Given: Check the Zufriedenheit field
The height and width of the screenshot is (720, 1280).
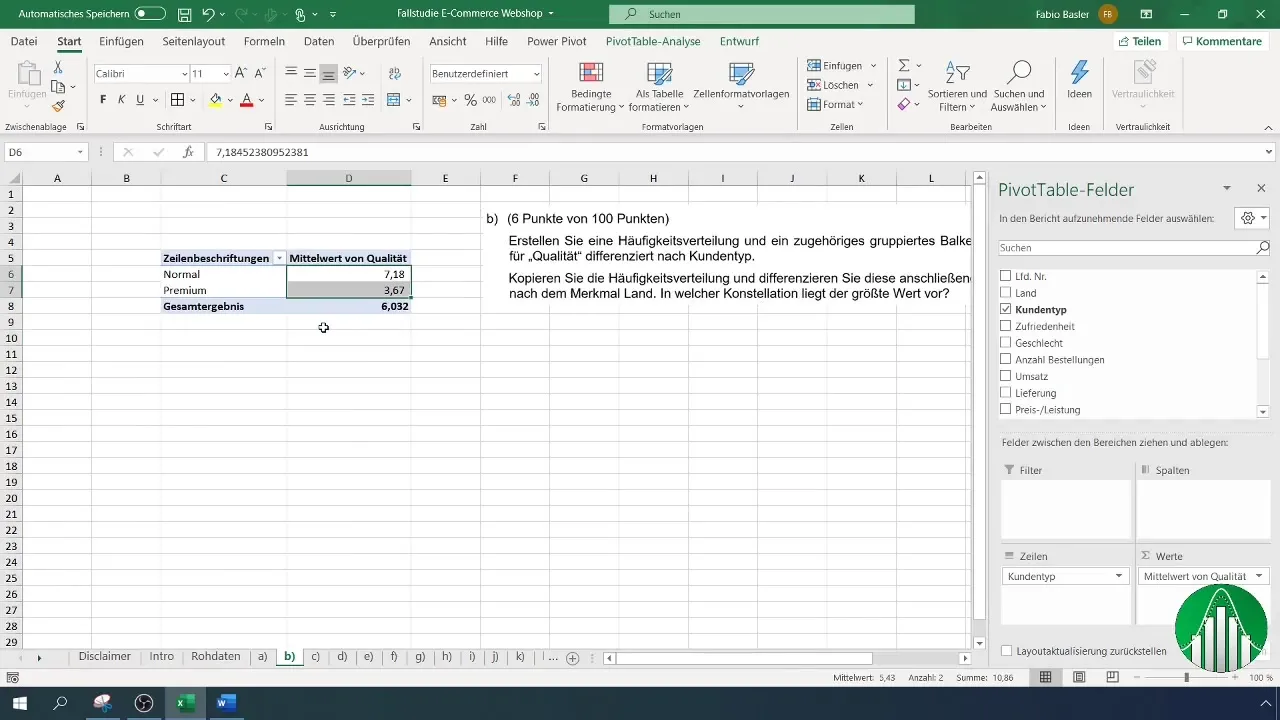Looking at the screenshot, I should pyautogui.click(x=1006, y=326).
